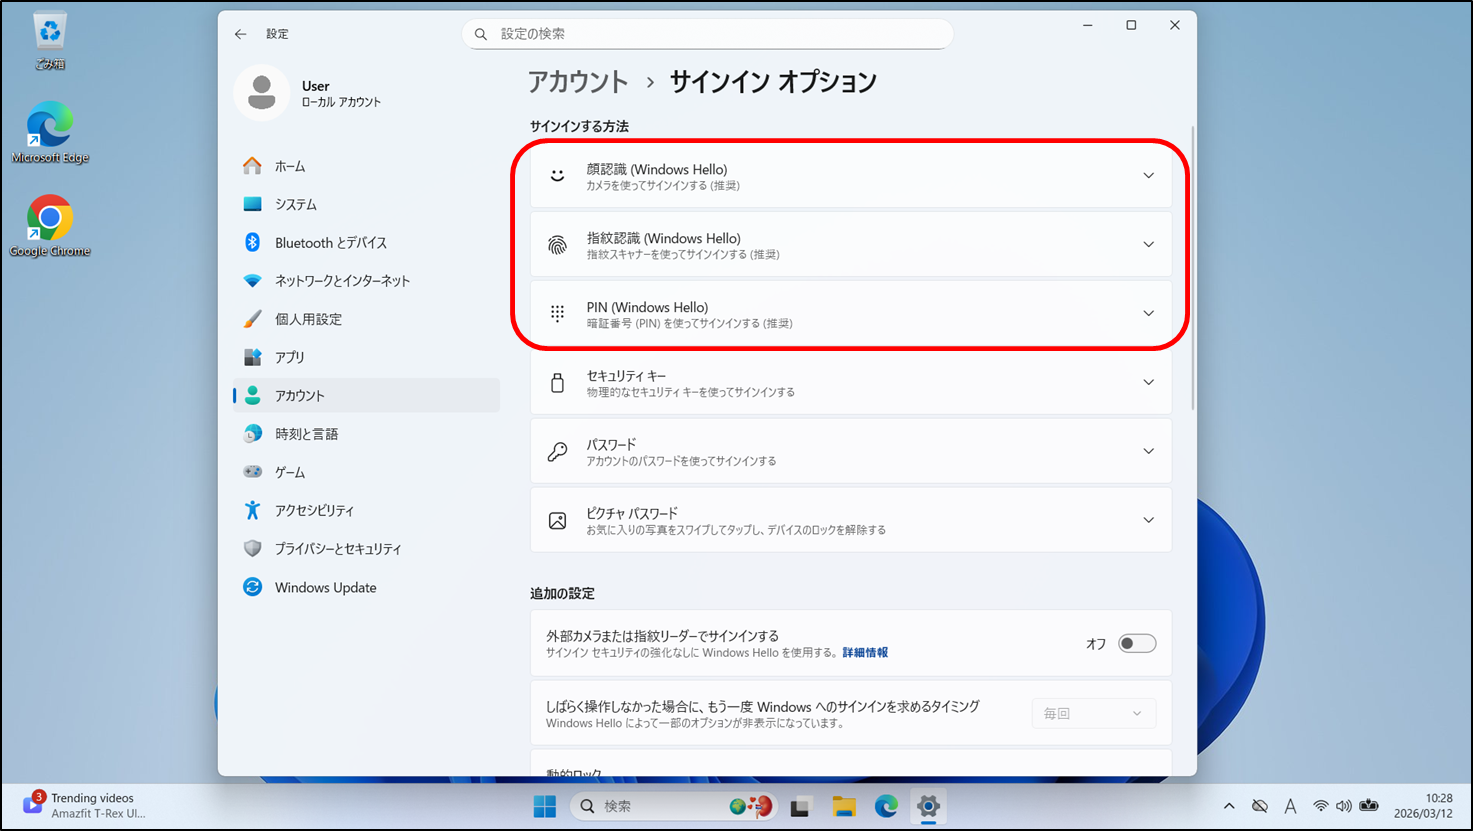The width and height of the screenshot is (1473, 831).
Task: Select Google Chrome desktop shortcut
Action: point(50,226)
